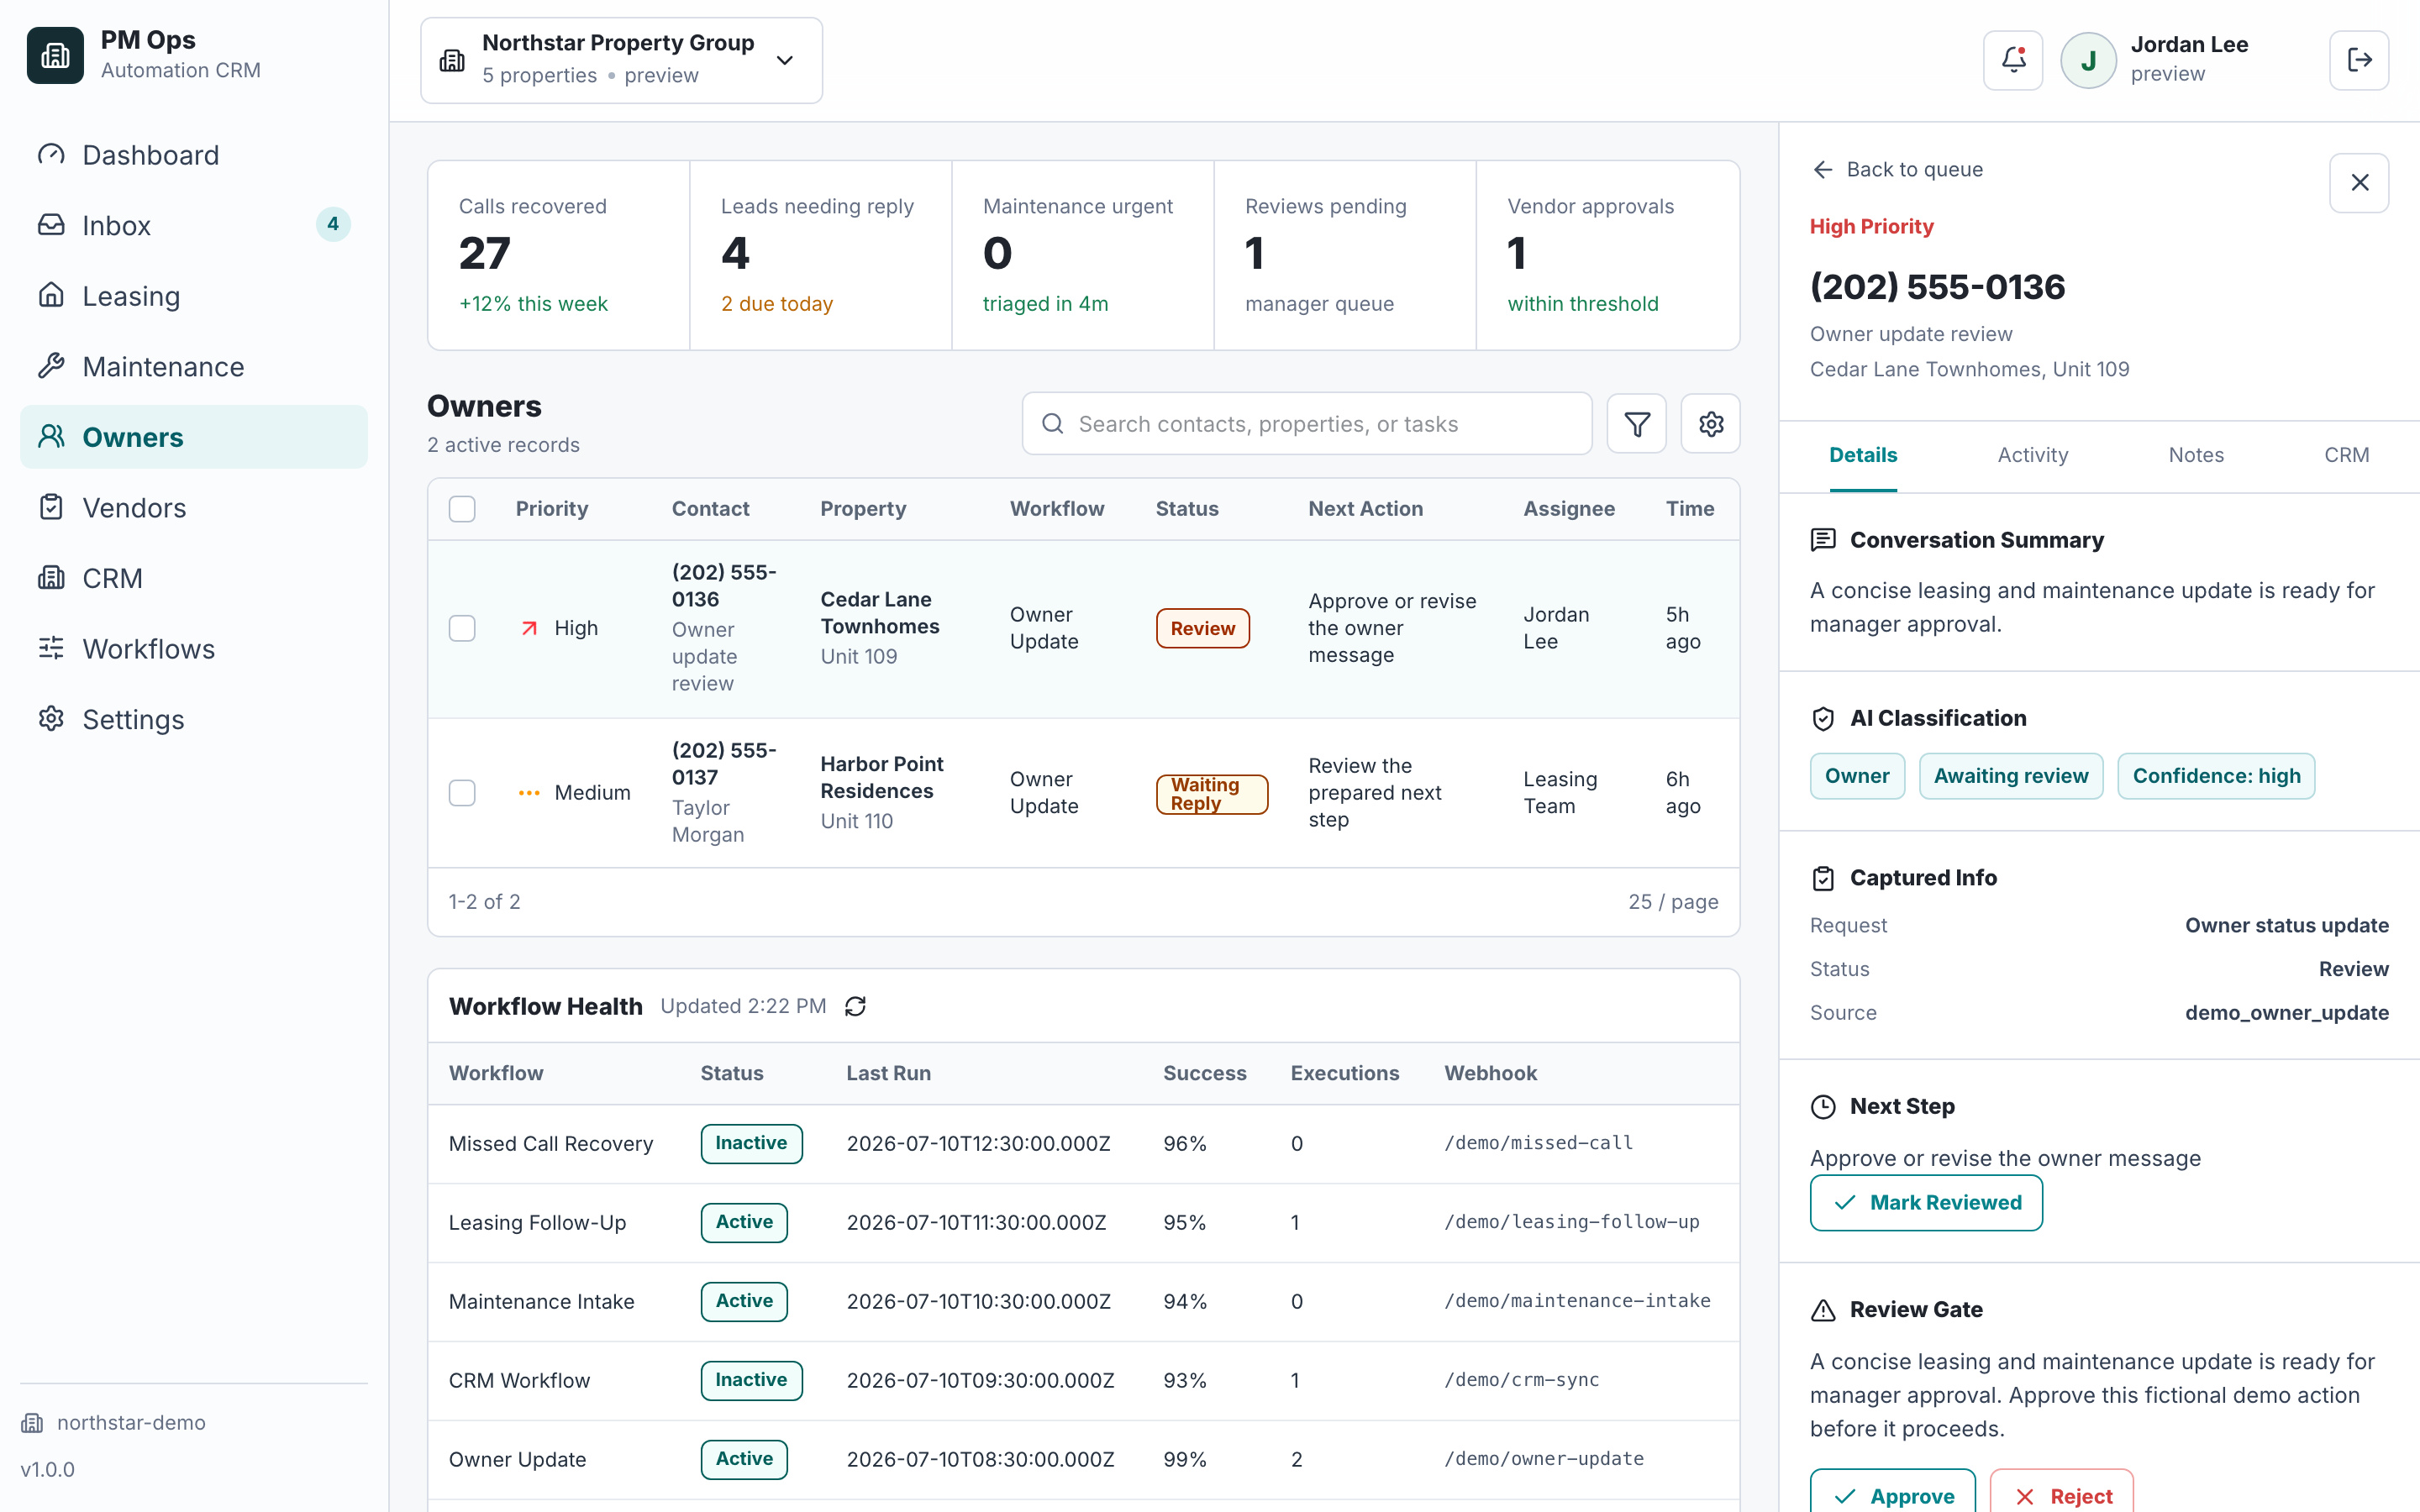Check the Taylor Morgan row checkbox
This screenshot has height=1512, width=2420.
[x=462, y=793]
